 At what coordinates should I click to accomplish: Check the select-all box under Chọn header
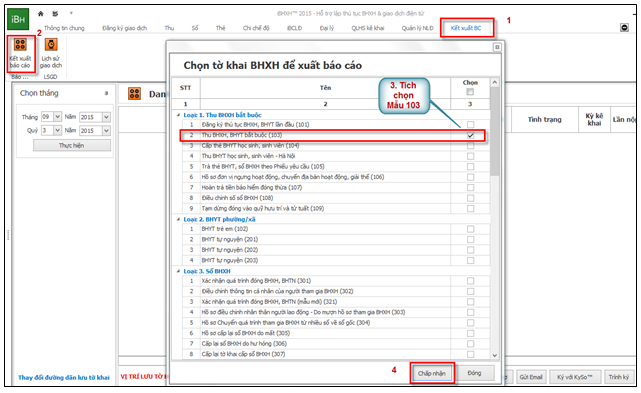click(470, 92)
